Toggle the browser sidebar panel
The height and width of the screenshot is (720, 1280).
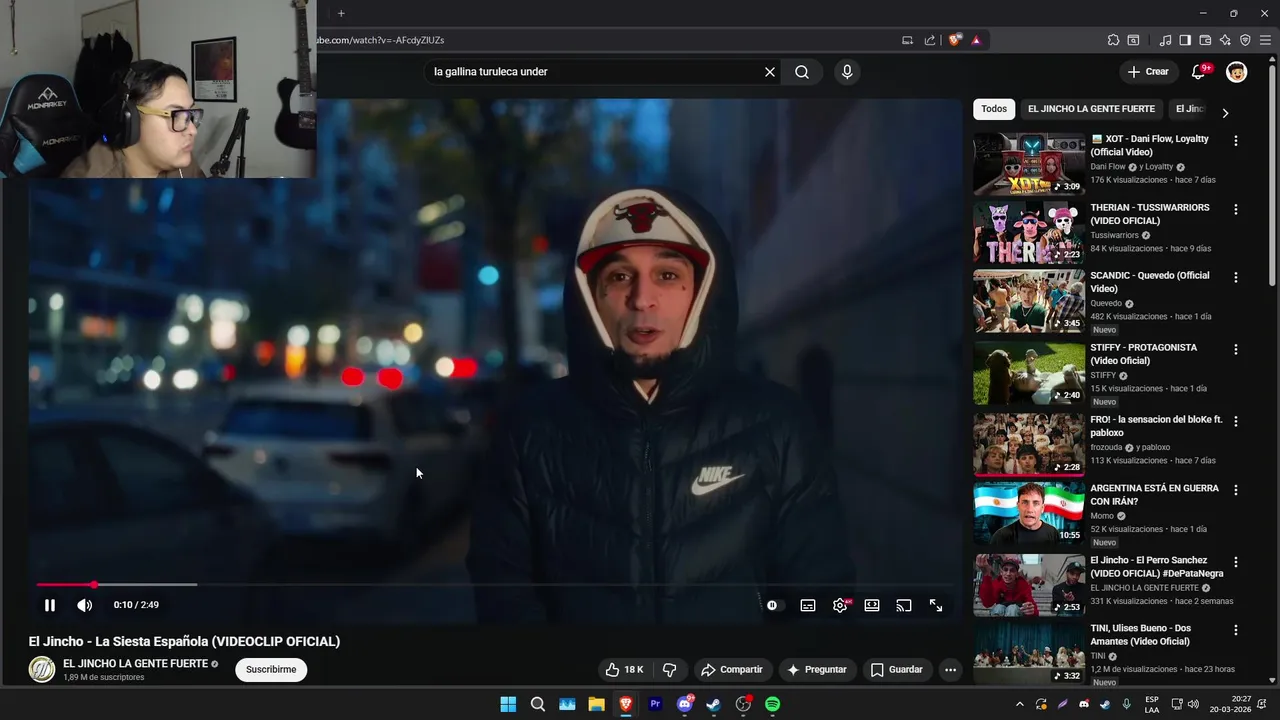(1185, 40)
